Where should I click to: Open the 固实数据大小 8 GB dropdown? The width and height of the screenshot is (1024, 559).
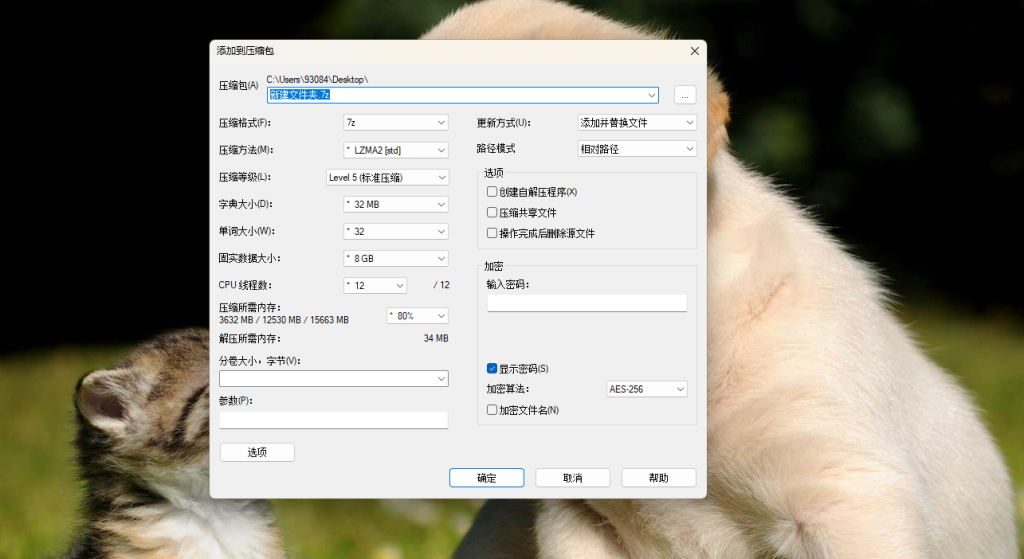point(396,259)
